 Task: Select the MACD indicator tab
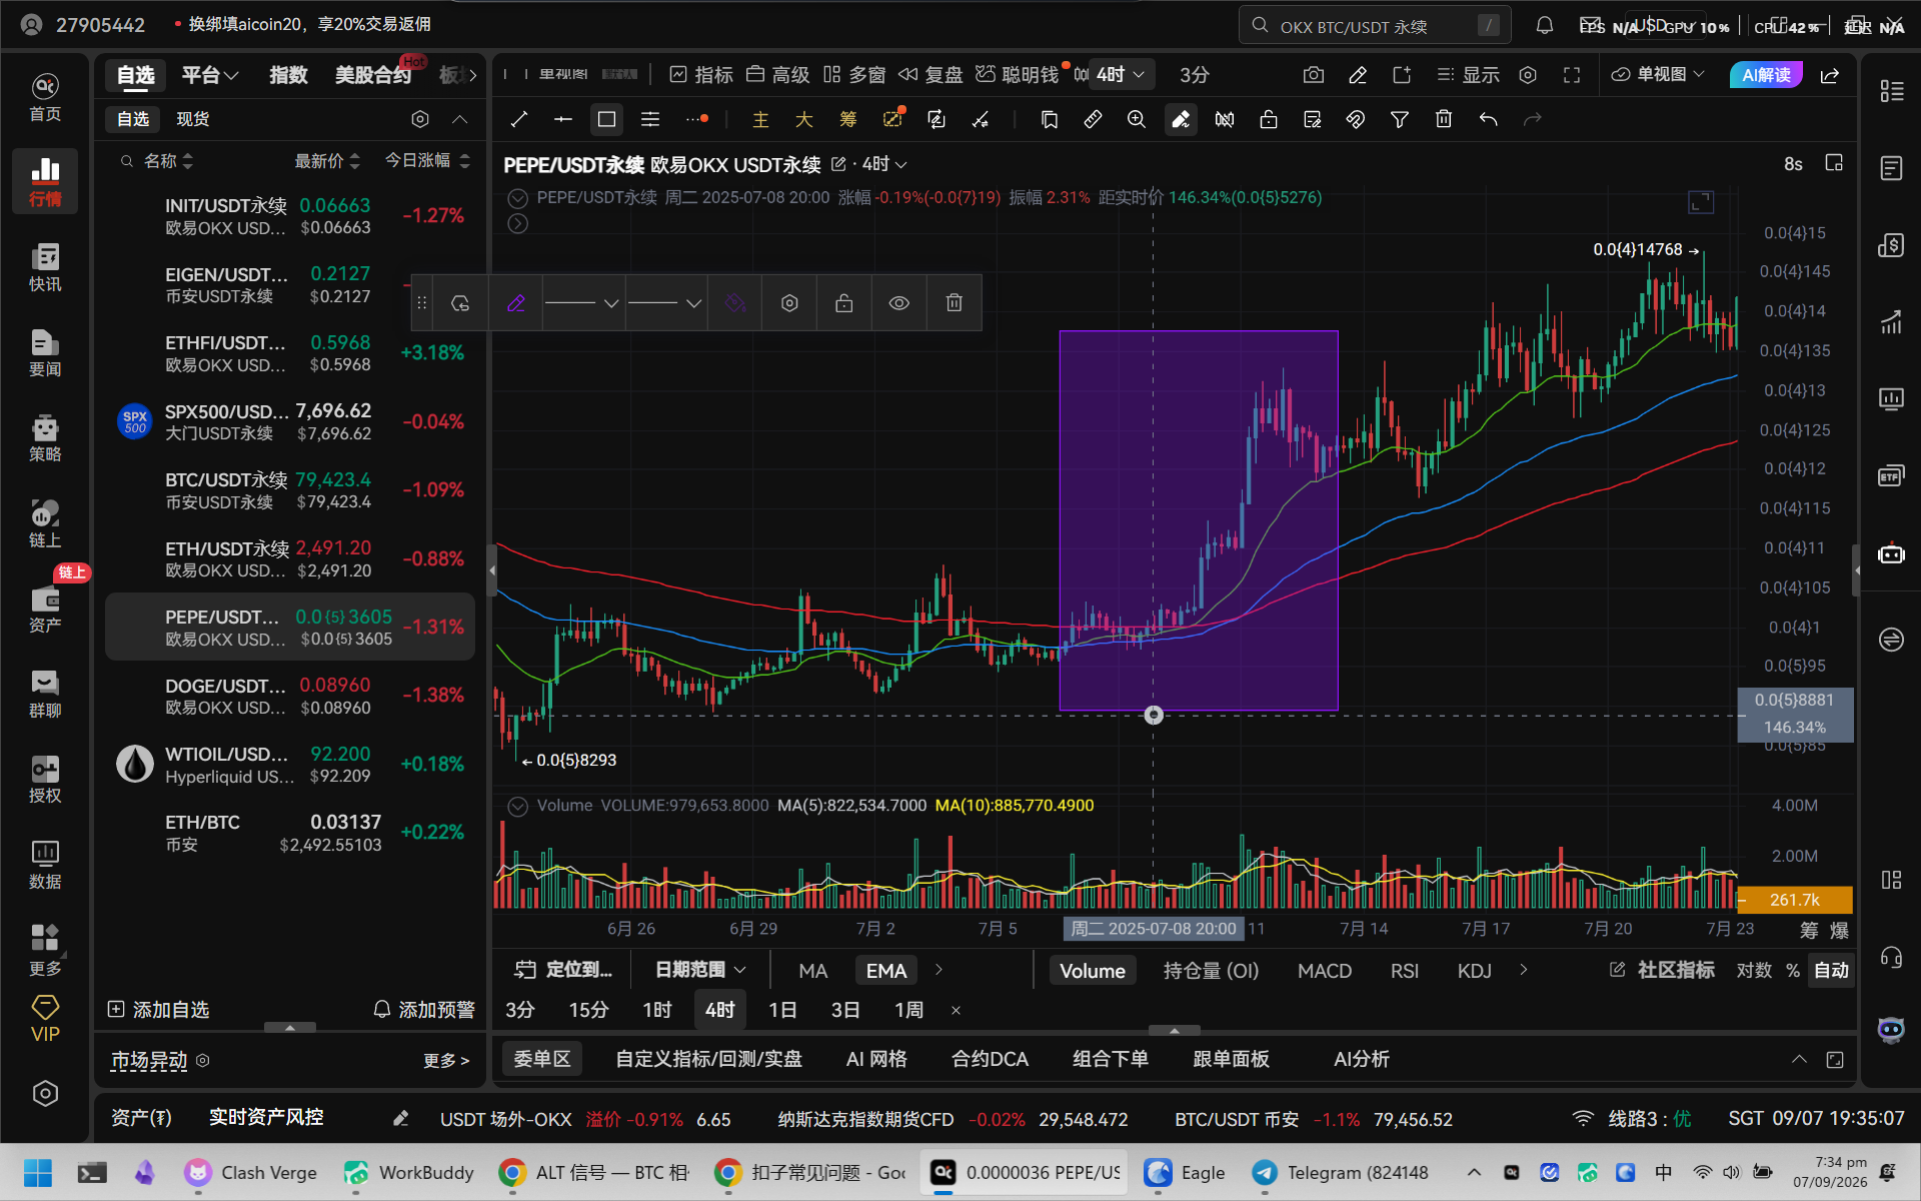click(x=1324, y=971)
